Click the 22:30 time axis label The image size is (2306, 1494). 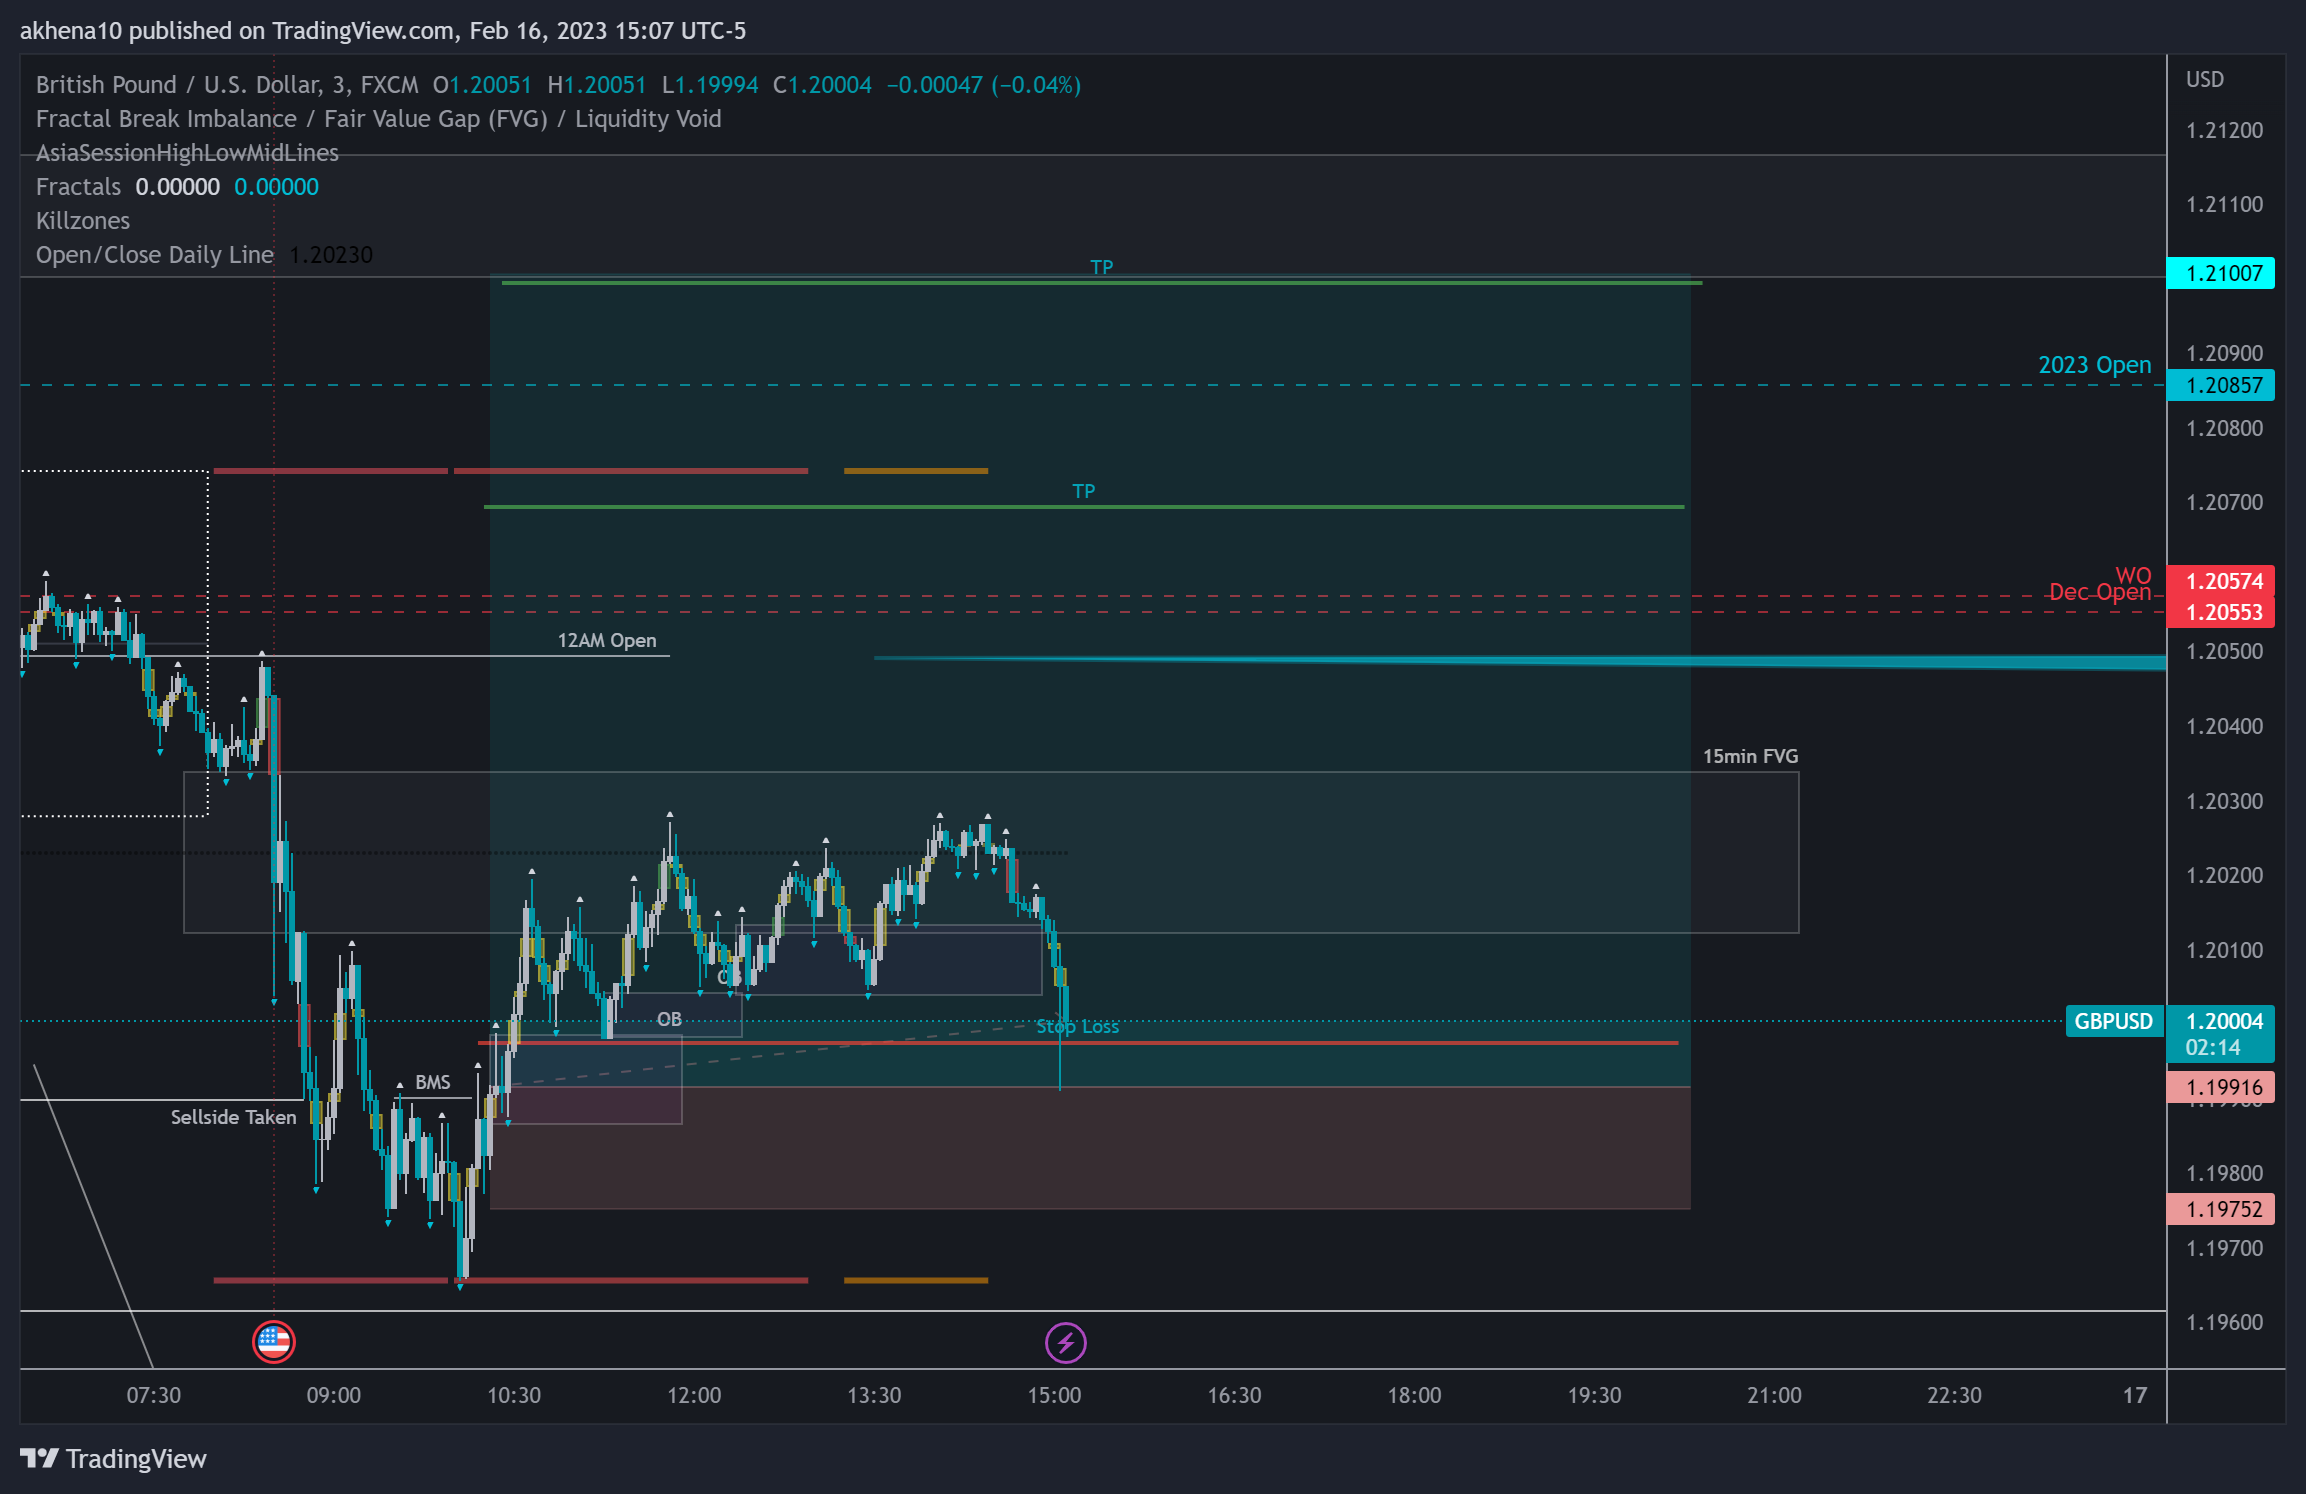1954,1395
